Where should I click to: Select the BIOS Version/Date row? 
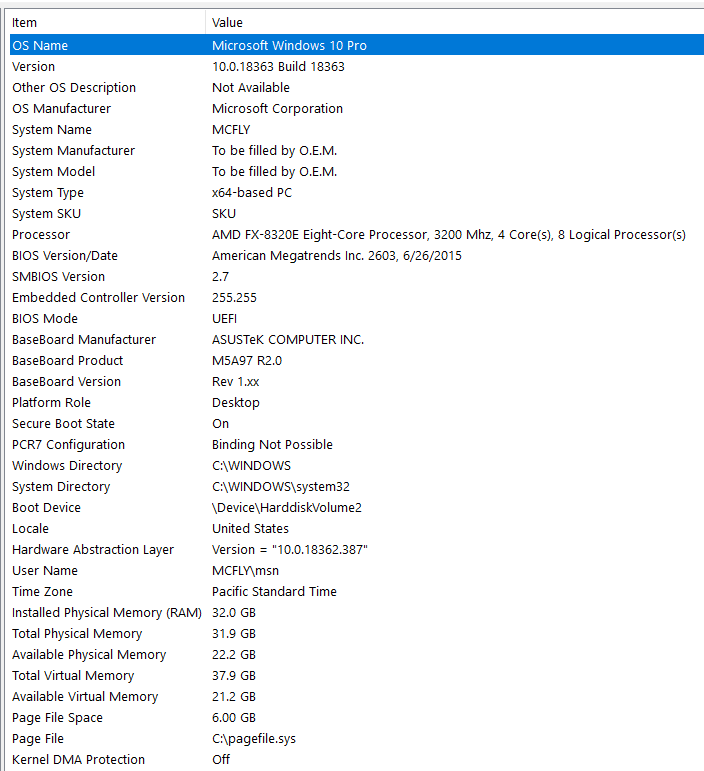pos(357,256)
